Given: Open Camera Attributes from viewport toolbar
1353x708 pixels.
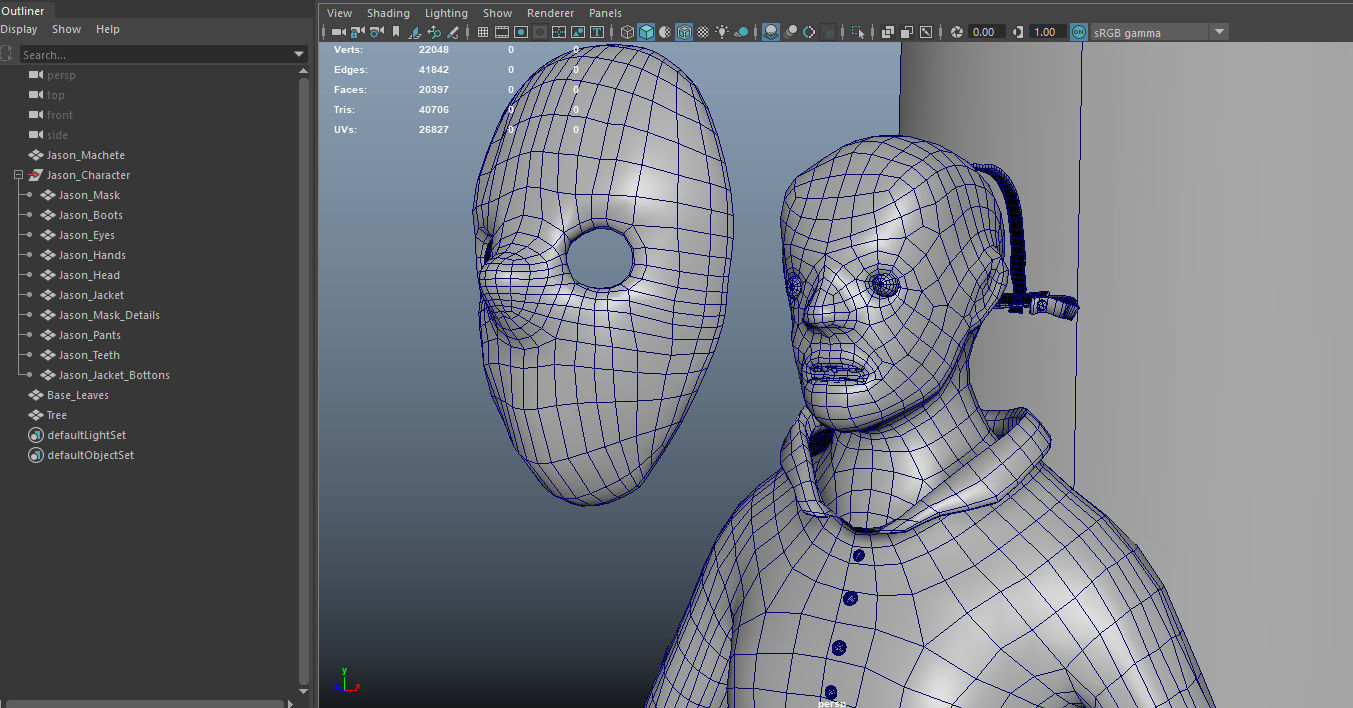Looking at the screenshot, I should pos(377,32).
